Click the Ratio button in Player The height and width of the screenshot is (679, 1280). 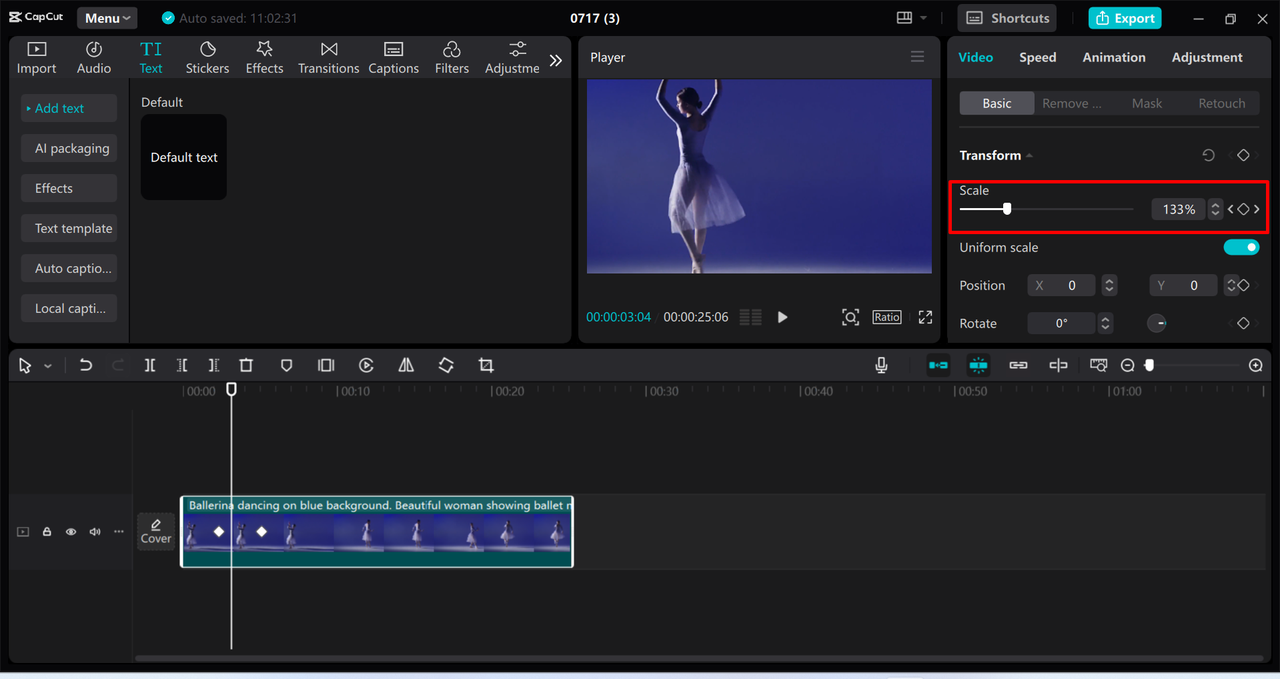coord(887,317)
